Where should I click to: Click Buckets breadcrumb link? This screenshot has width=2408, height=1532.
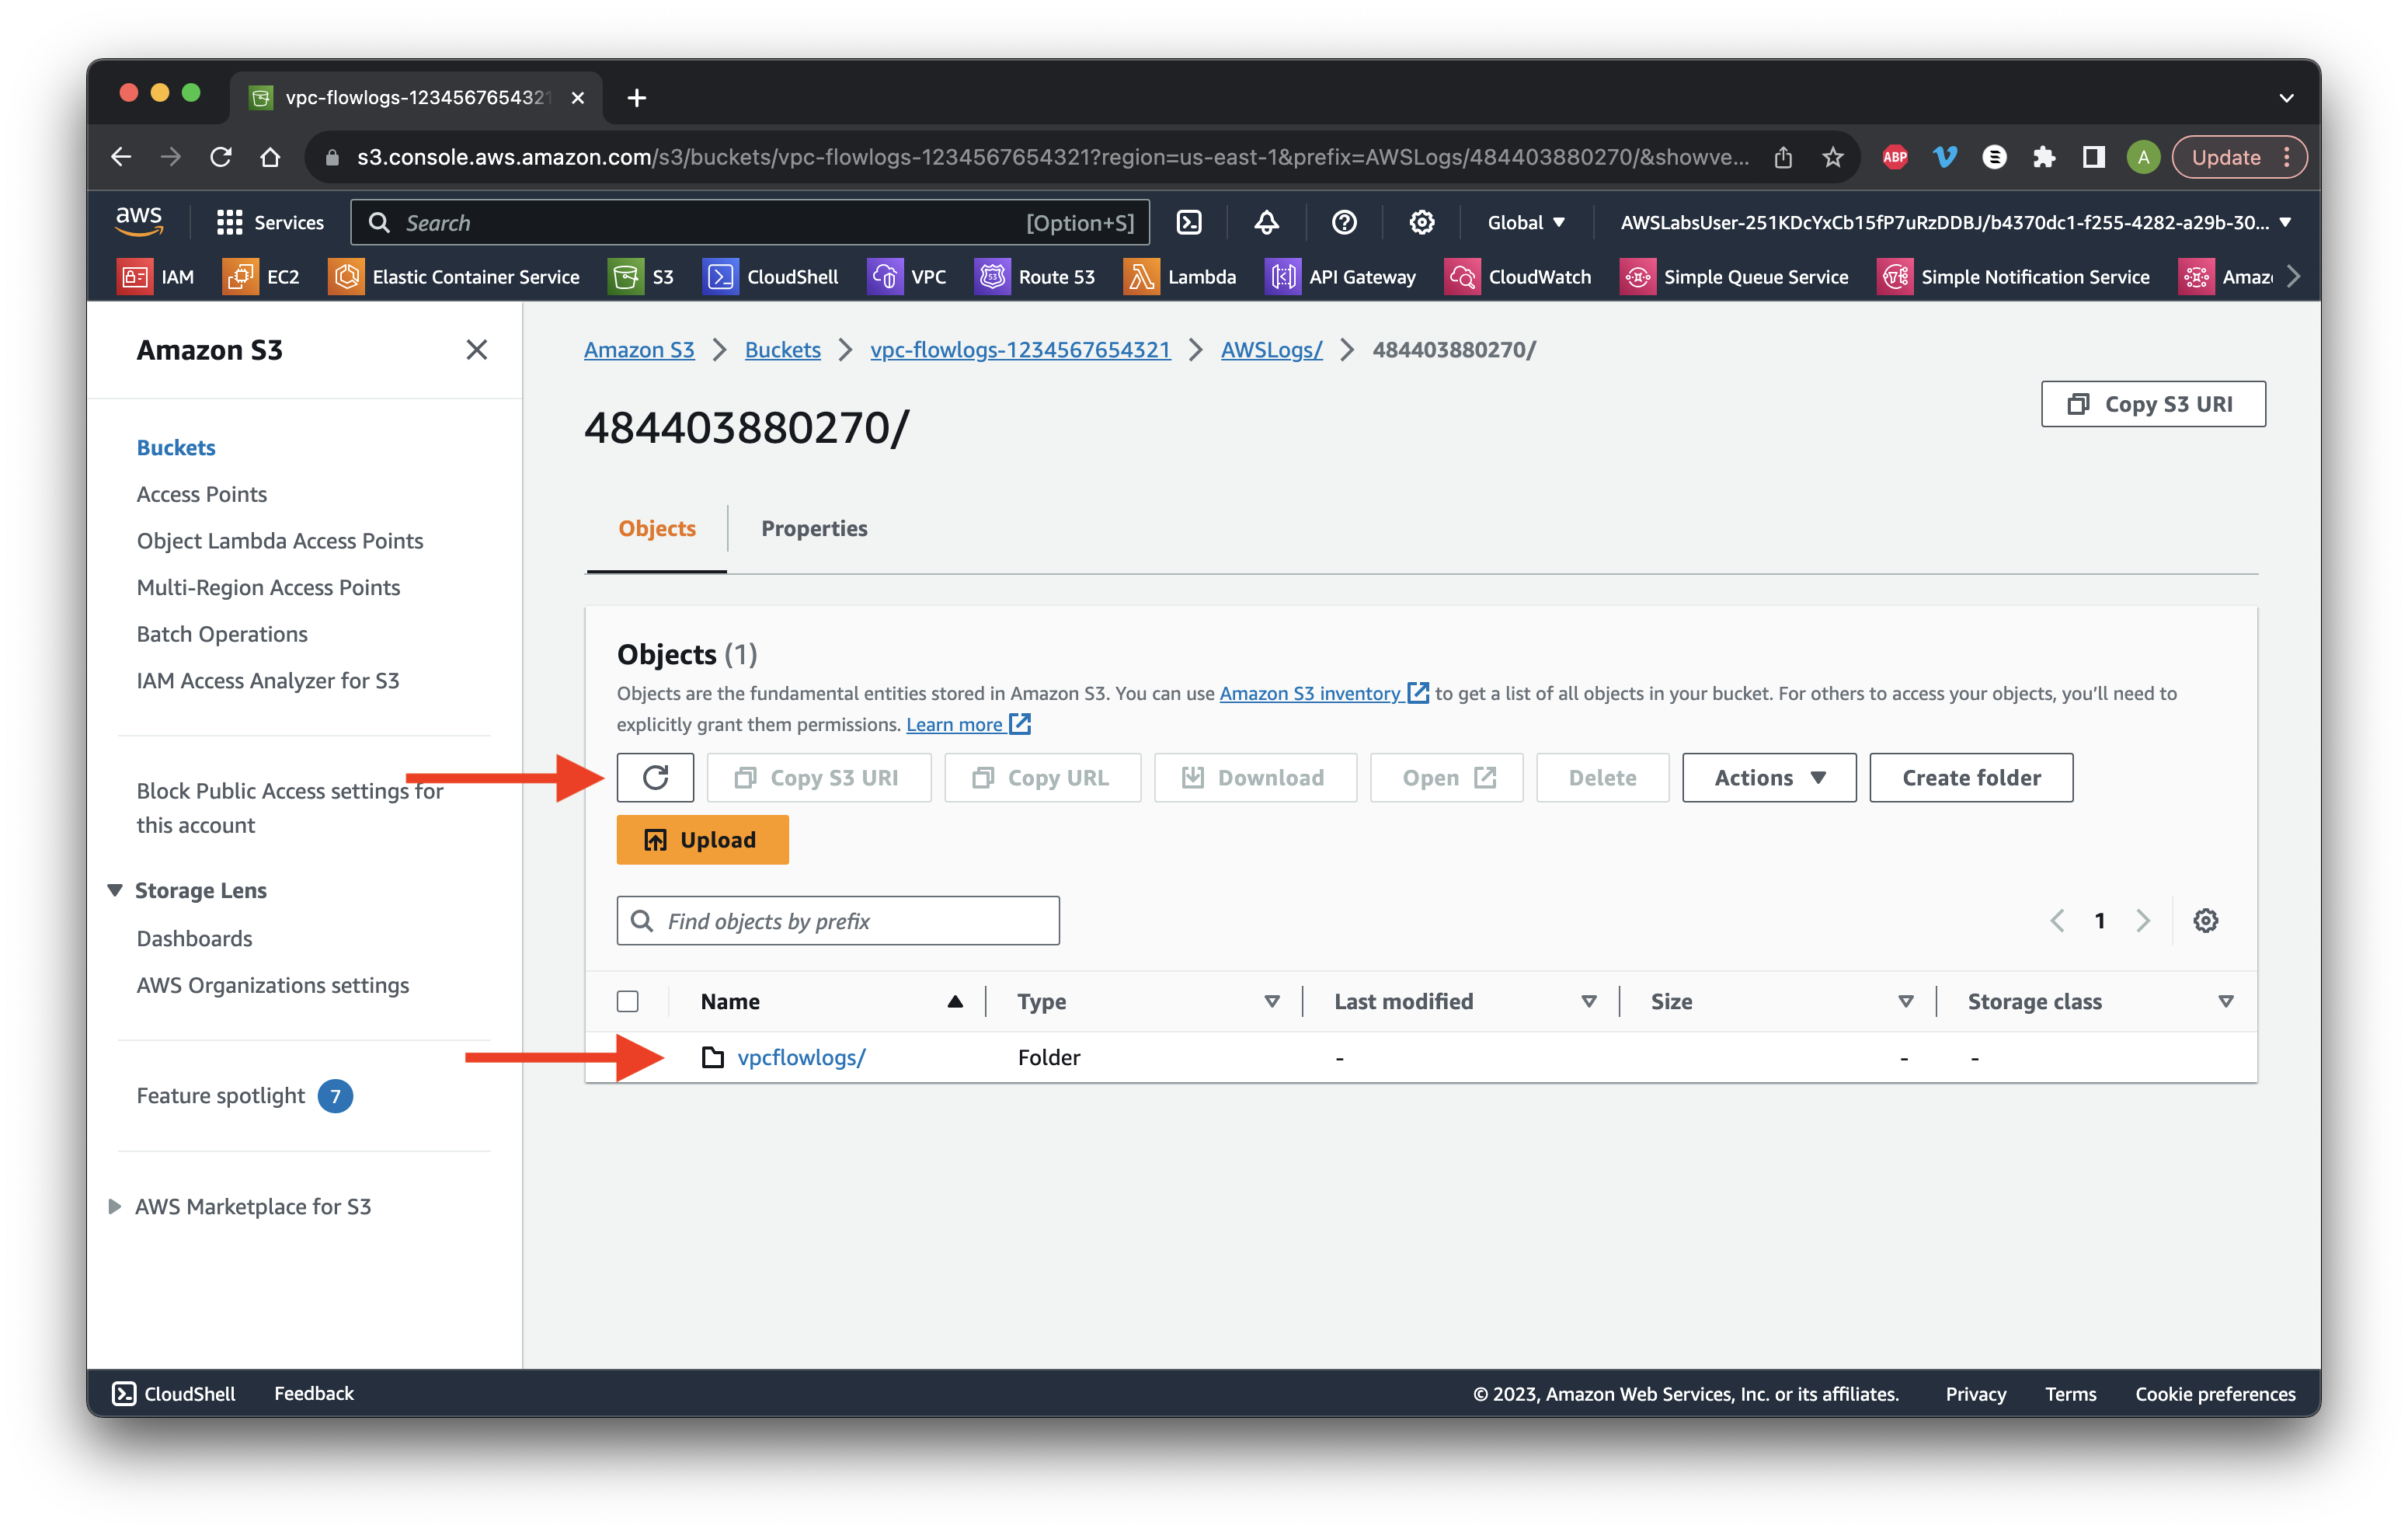[782, 349]
